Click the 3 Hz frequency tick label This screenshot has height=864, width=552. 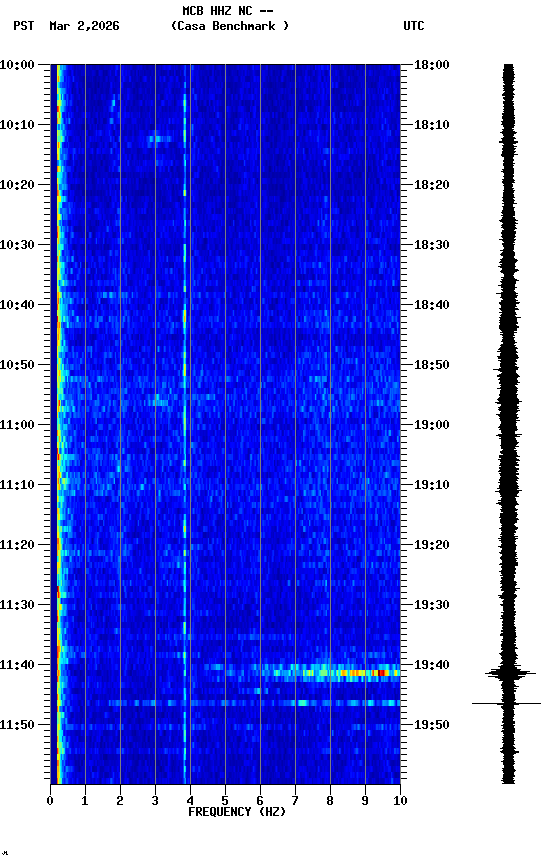(155, 801)
